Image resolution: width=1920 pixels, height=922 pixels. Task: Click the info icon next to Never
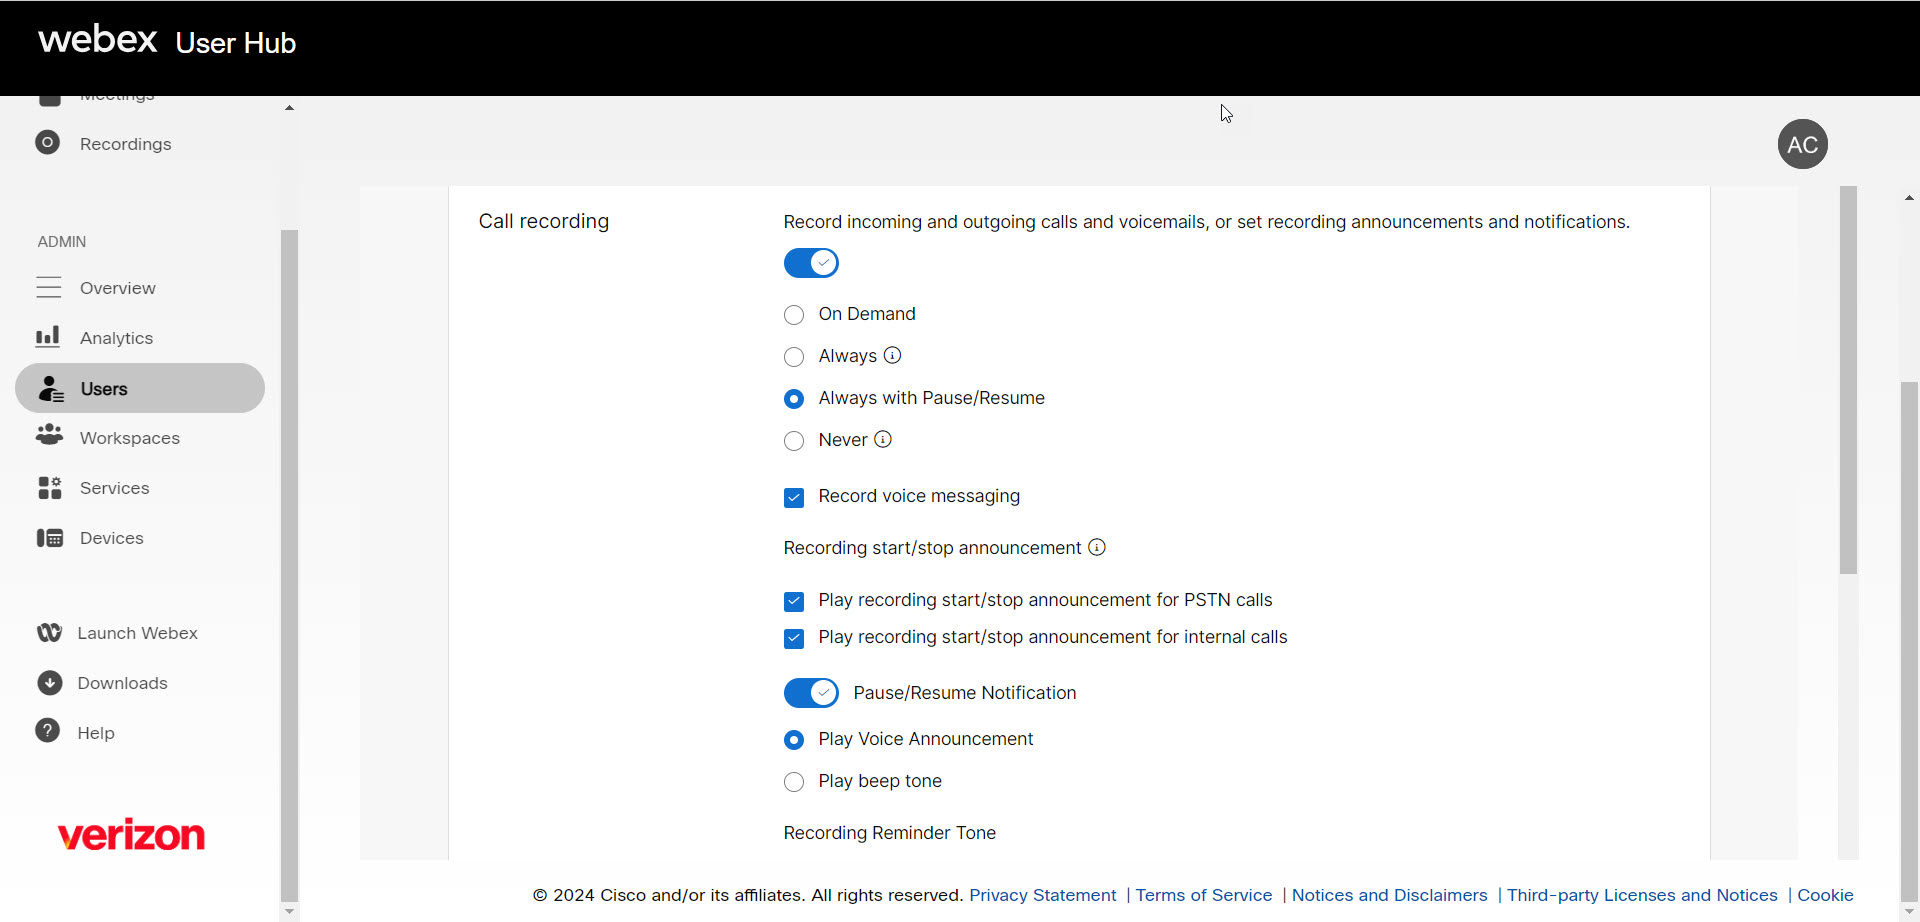(883, 439)
